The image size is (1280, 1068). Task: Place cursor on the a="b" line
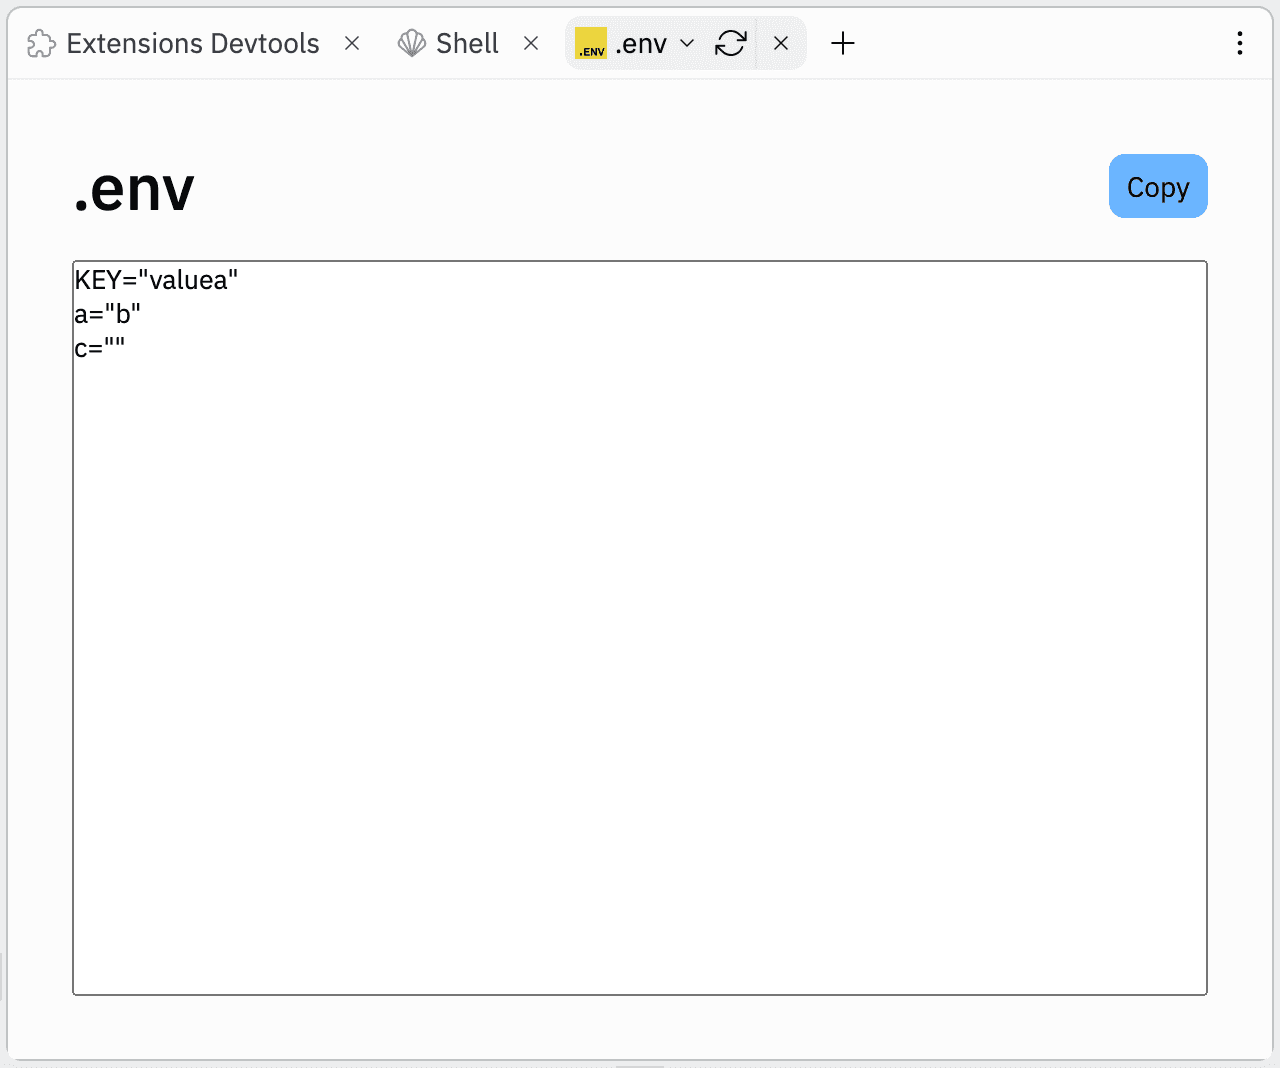click(108, 315)
